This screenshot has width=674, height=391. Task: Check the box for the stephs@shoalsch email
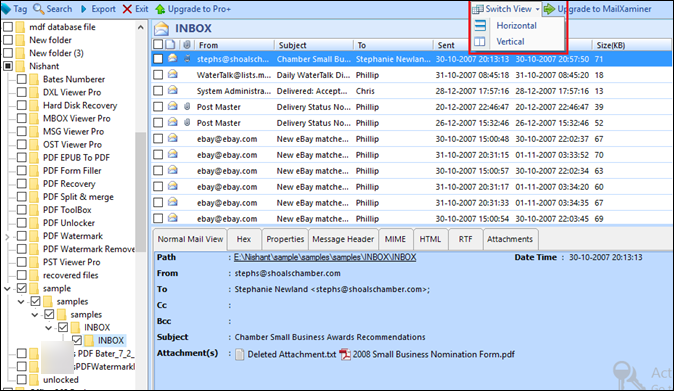point(158,59)
